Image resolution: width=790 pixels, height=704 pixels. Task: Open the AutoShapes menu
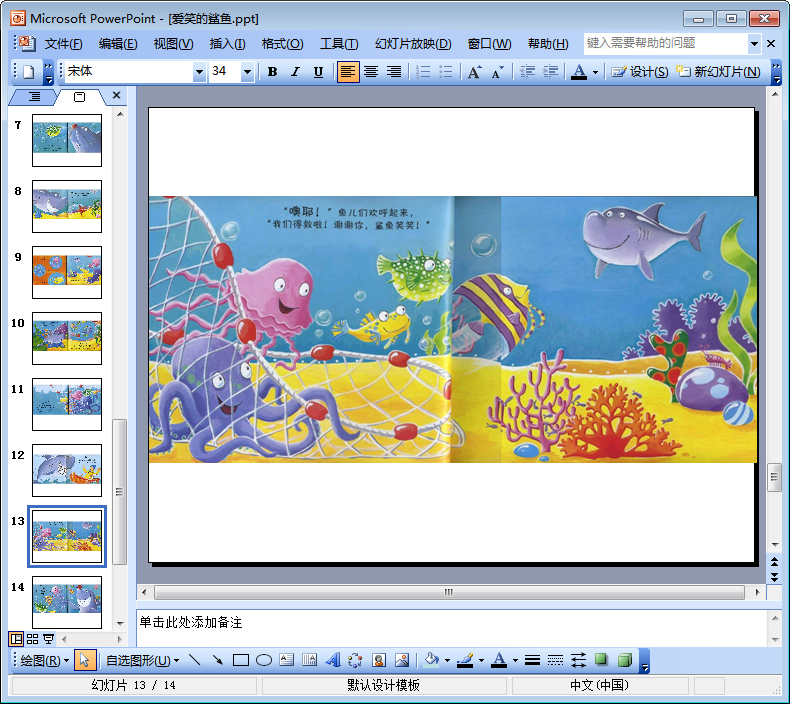143,660
